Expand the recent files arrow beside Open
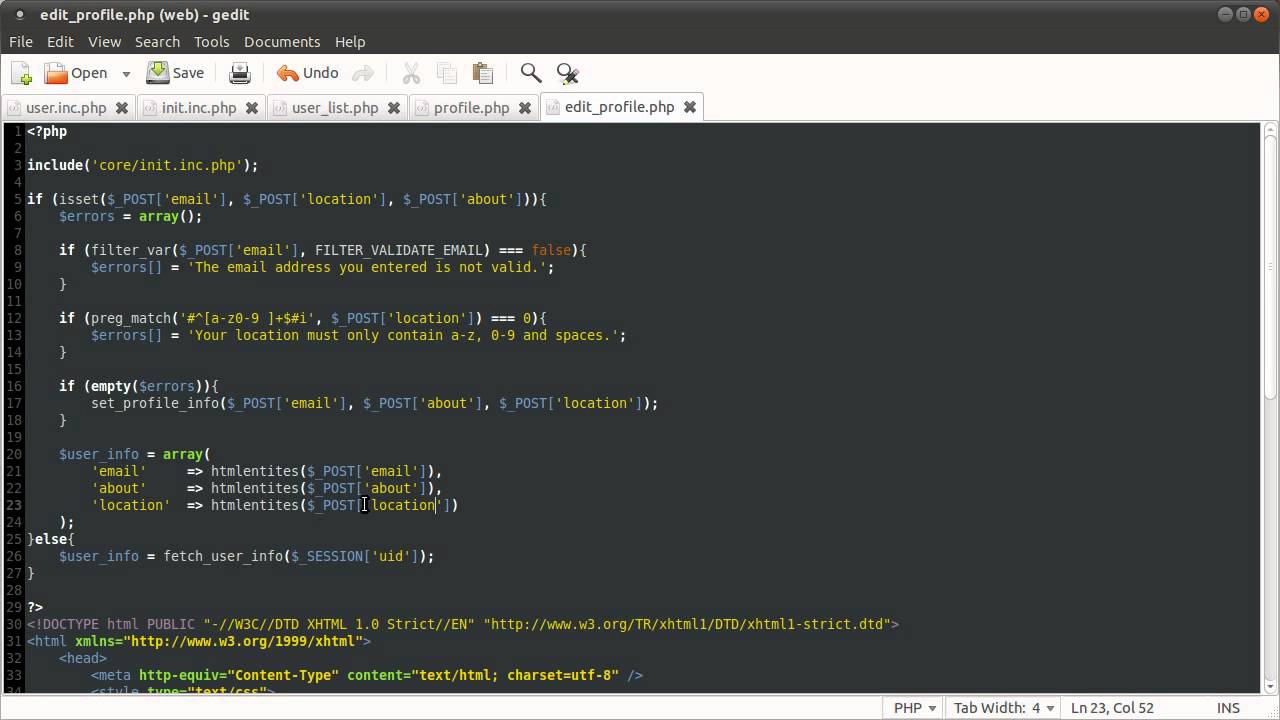Image resolution: width=1280 pixels, height=720 pixels. point(126,73)
